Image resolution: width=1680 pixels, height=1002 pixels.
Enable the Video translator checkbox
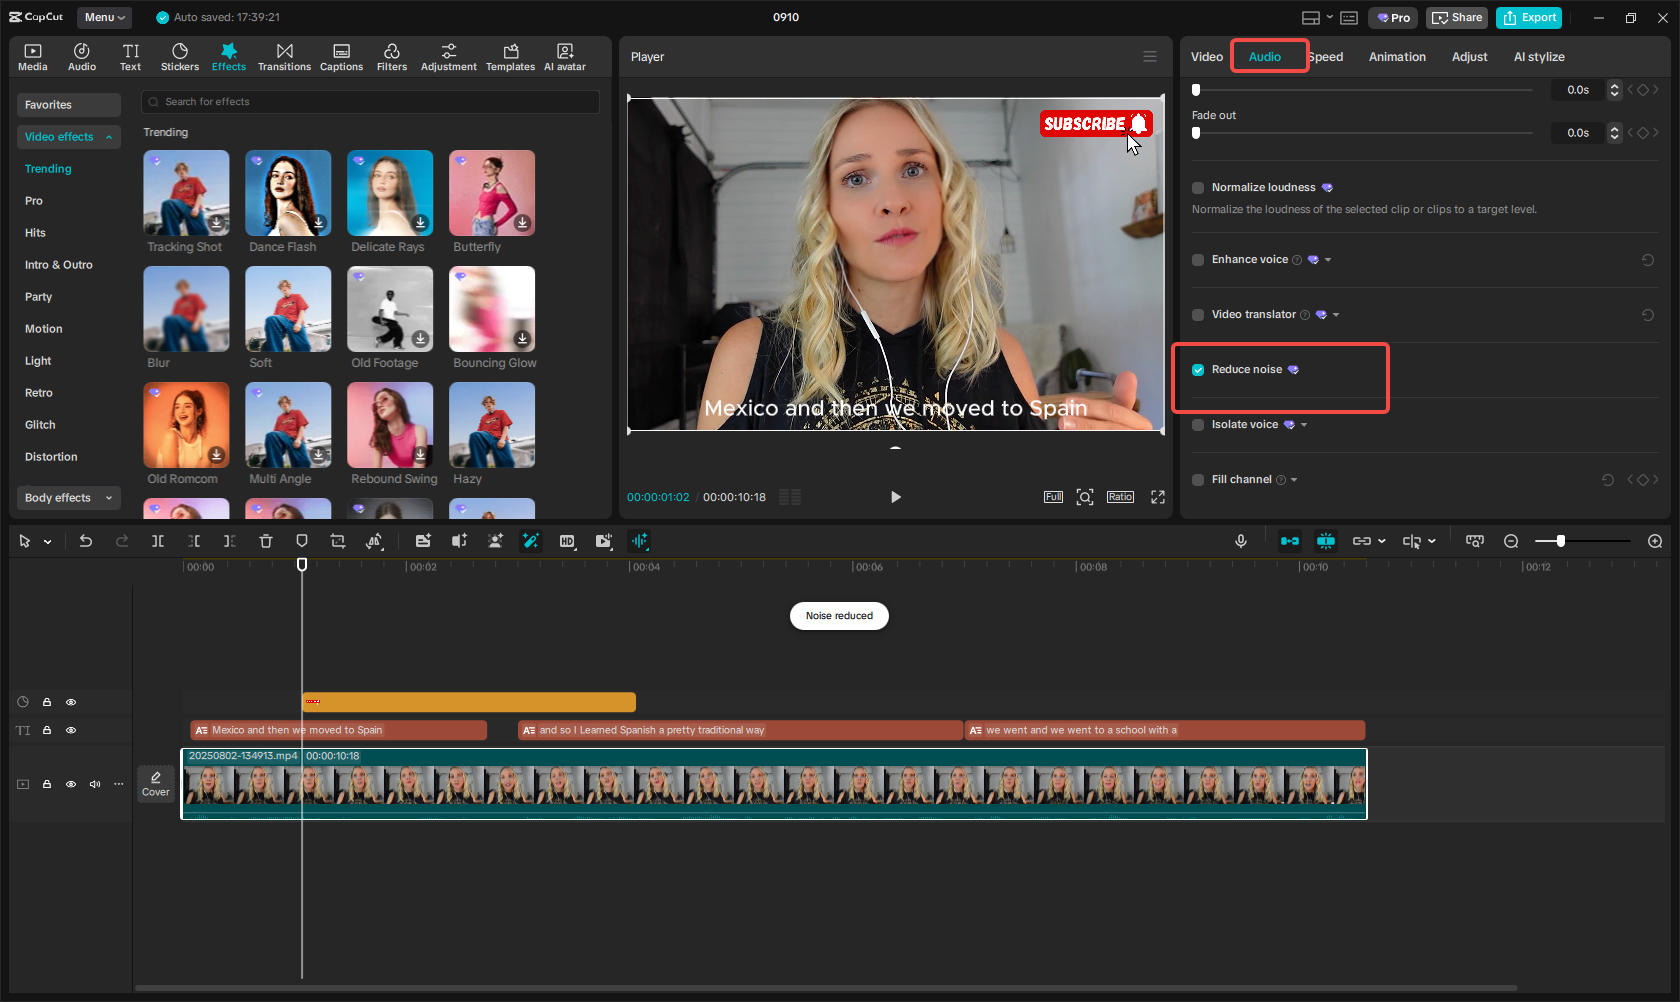[x=1198, y=315]
